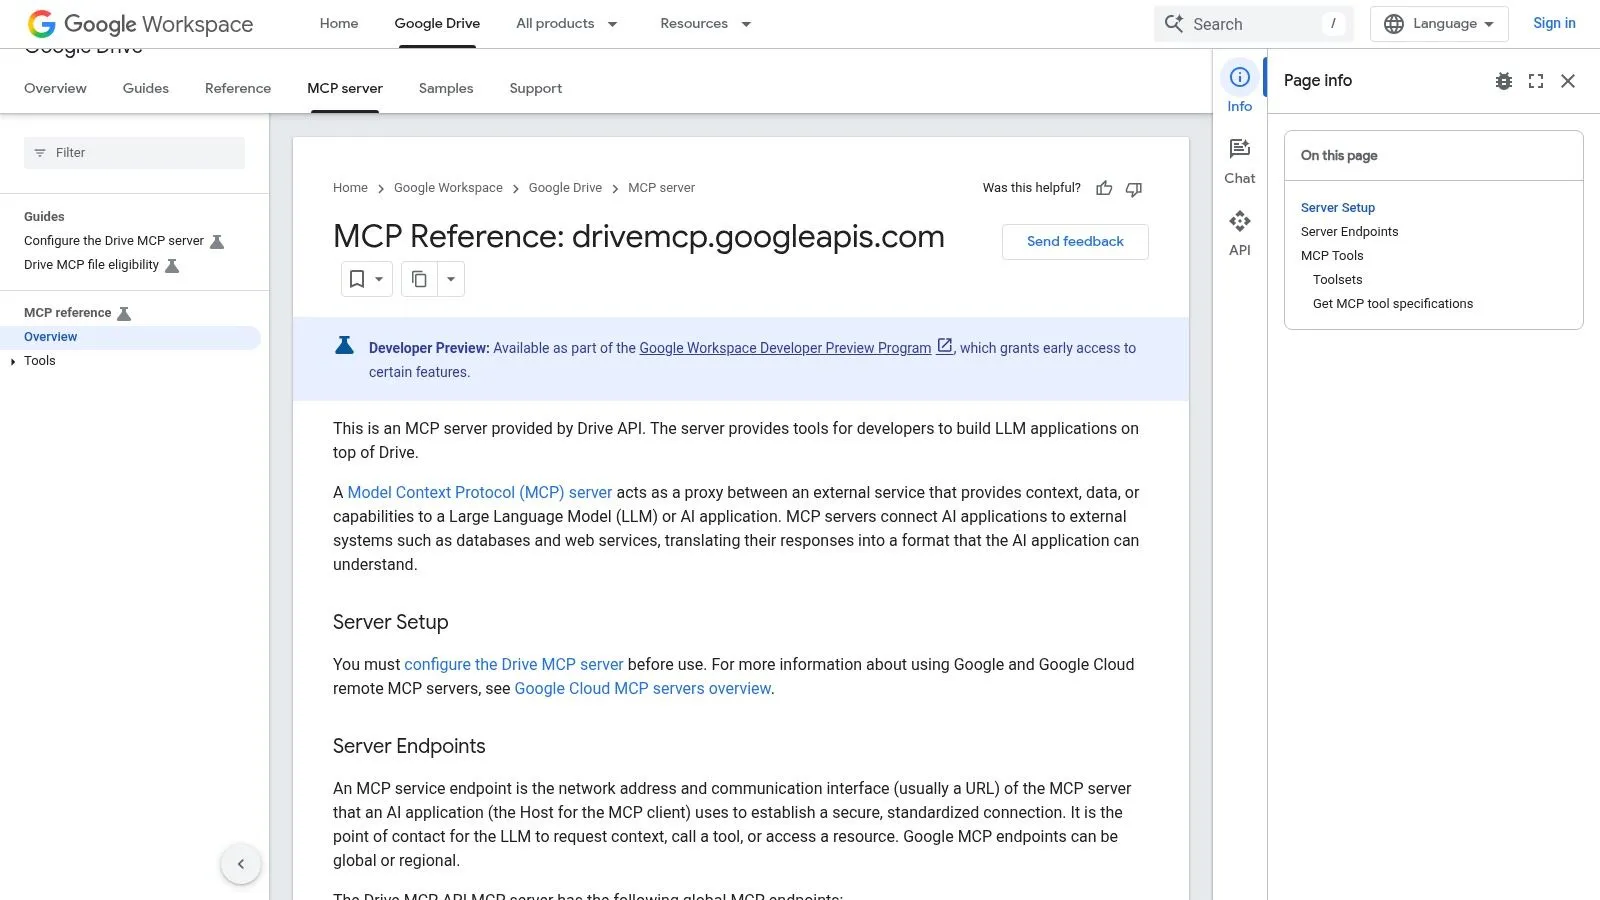
Task: Click the 'Was this helpful?' text
Action: (x=1031, y=187)
